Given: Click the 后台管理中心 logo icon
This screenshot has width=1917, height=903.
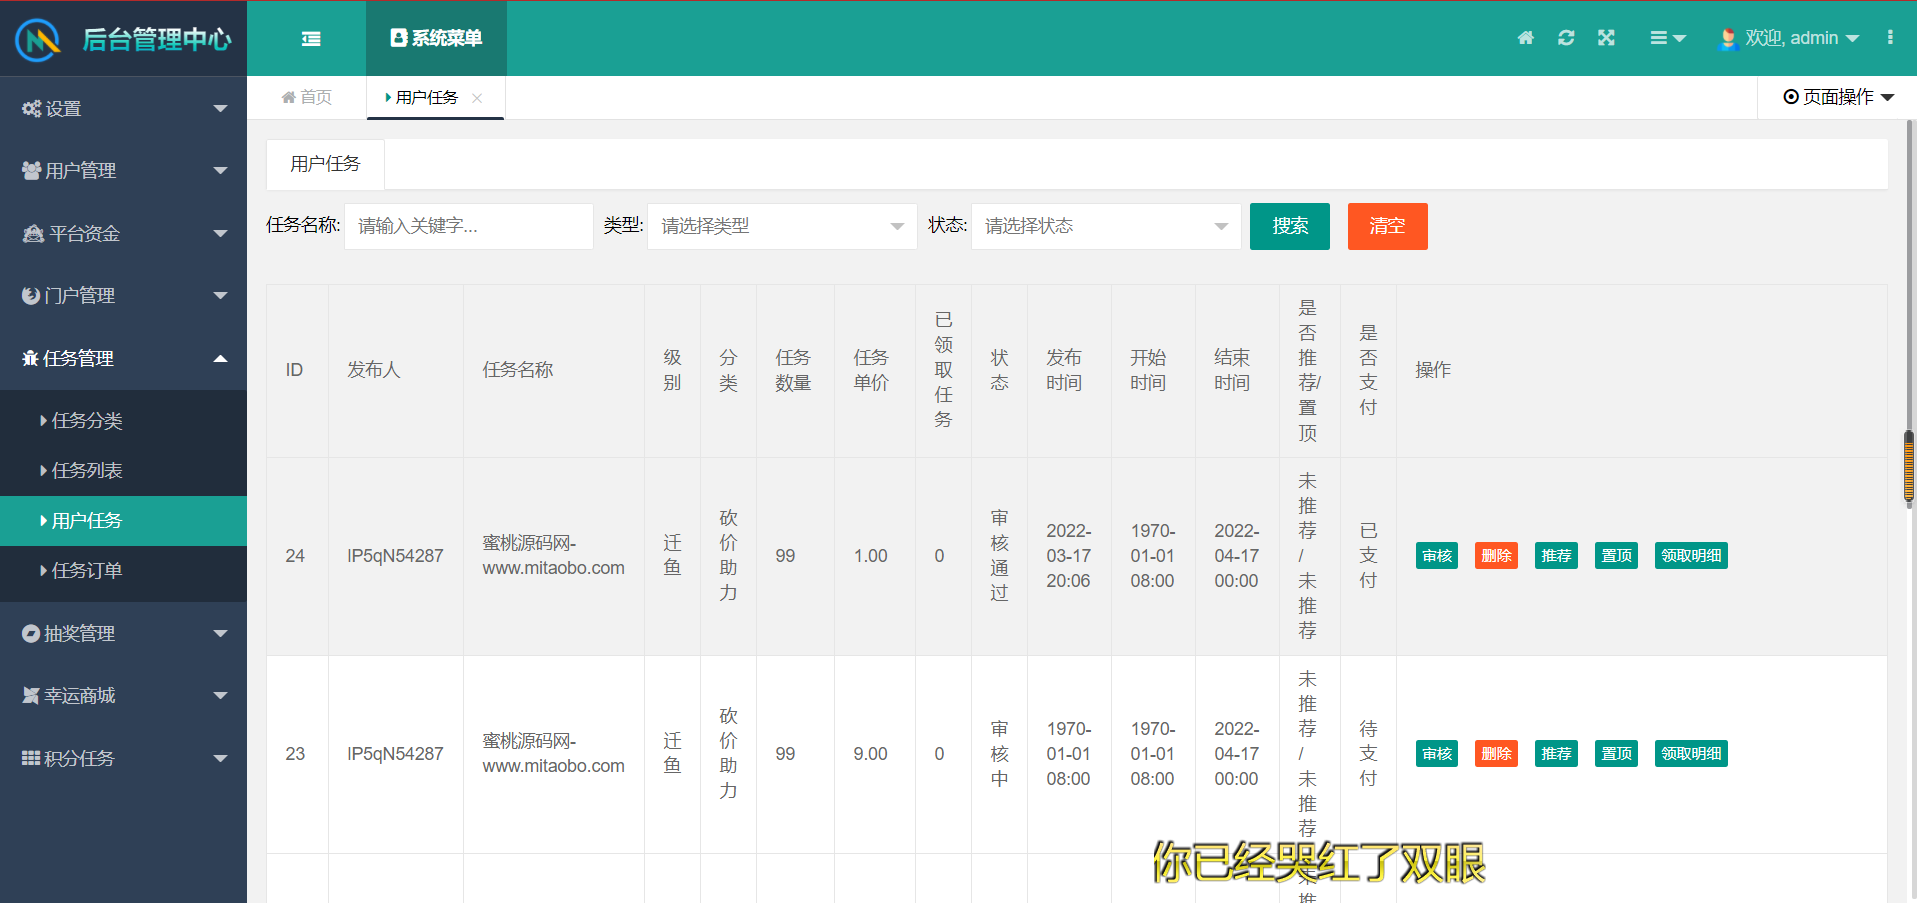Looking at the screenshot, I should 38,40.
